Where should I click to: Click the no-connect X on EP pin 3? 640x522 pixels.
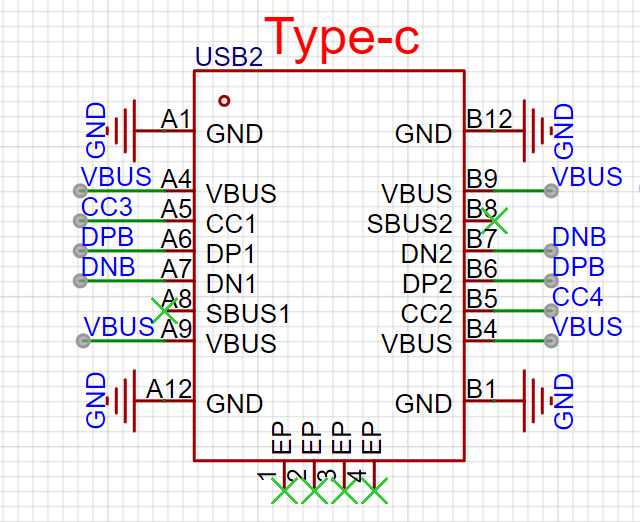[344, 491]
